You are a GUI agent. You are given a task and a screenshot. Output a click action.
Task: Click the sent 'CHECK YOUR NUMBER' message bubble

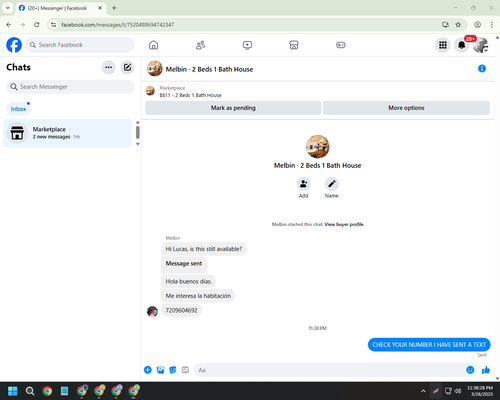[429, 345]
